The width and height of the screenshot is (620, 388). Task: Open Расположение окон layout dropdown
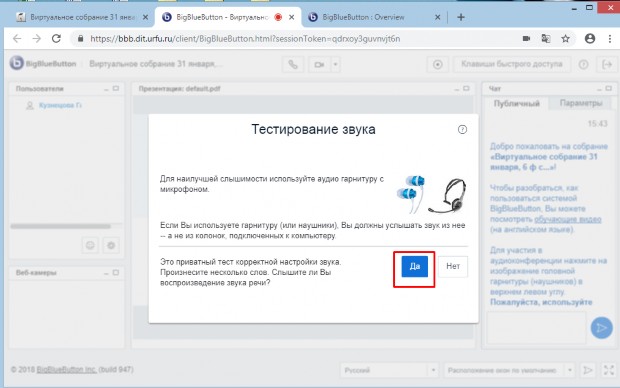click(509, 370)
